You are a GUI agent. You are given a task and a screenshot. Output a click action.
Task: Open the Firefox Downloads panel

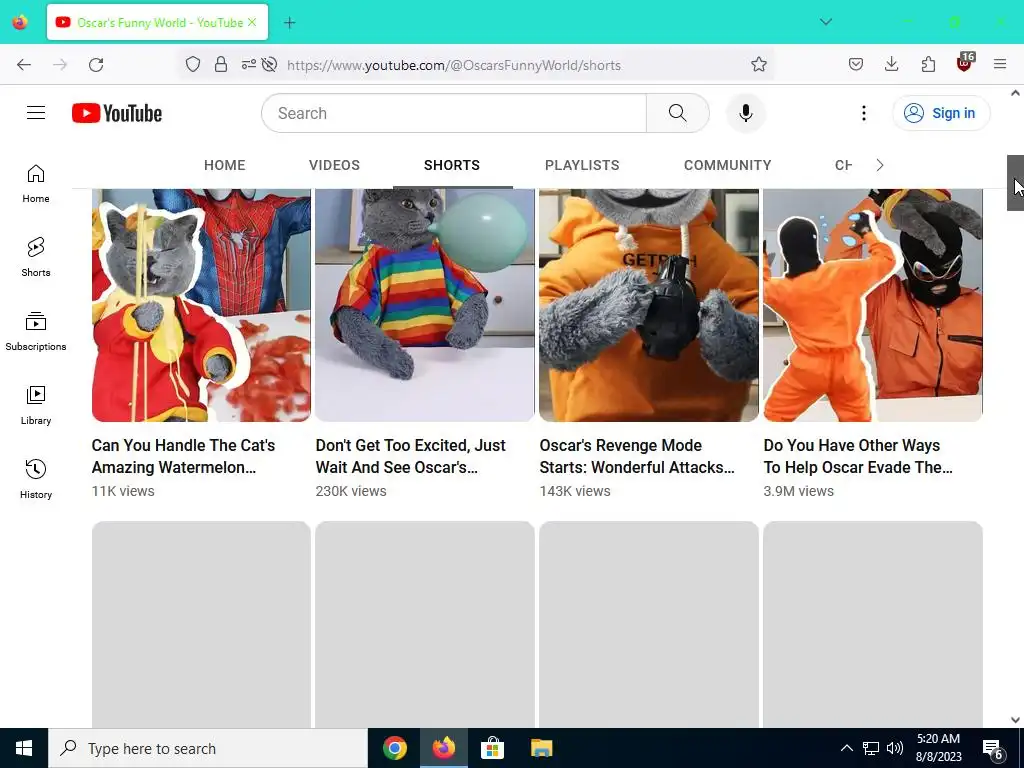point(891,64)
